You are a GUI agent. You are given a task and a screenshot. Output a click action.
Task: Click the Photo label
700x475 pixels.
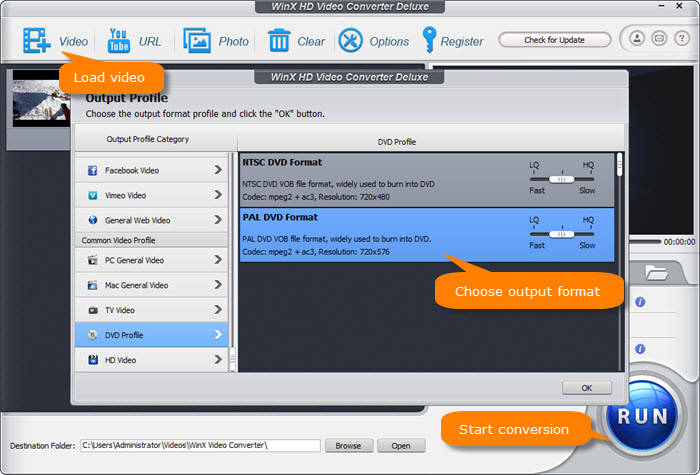click(x=233, y=42)
